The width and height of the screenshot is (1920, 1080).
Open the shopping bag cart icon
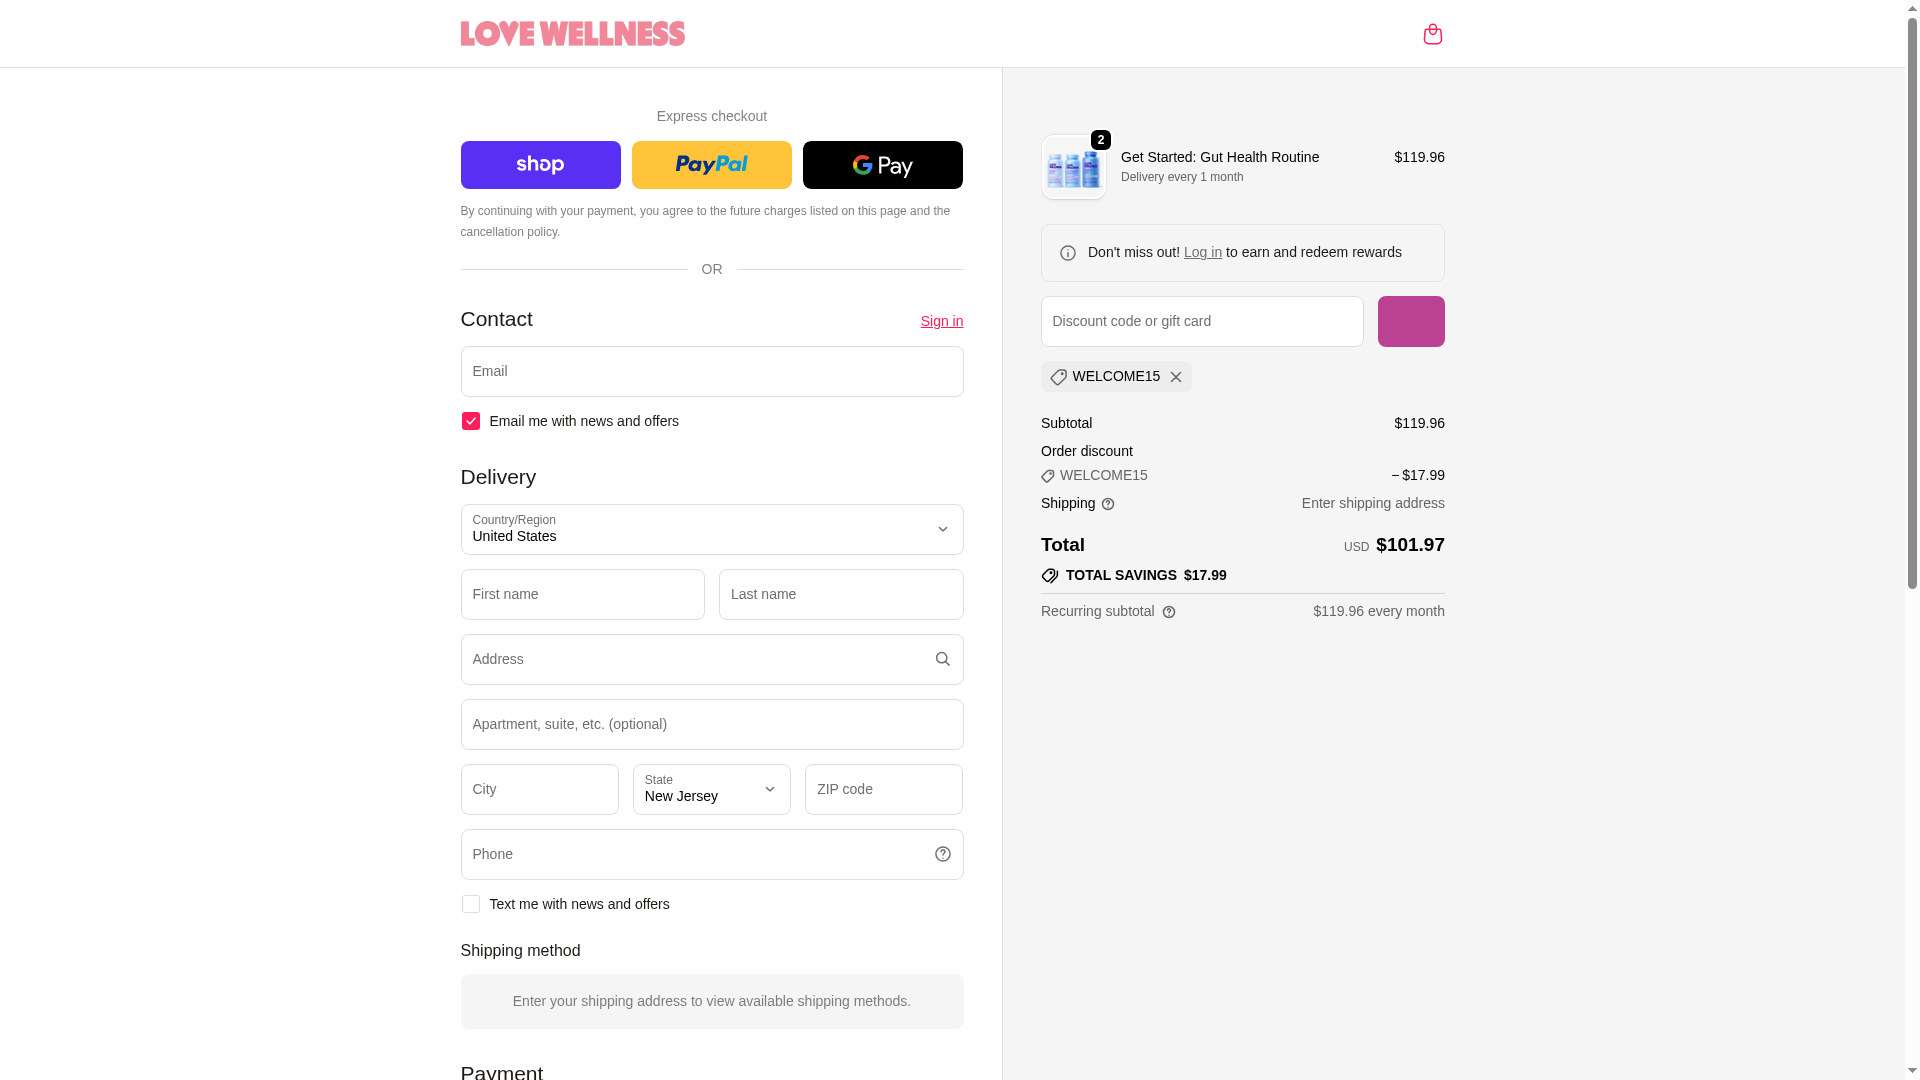pos(1432,34)
